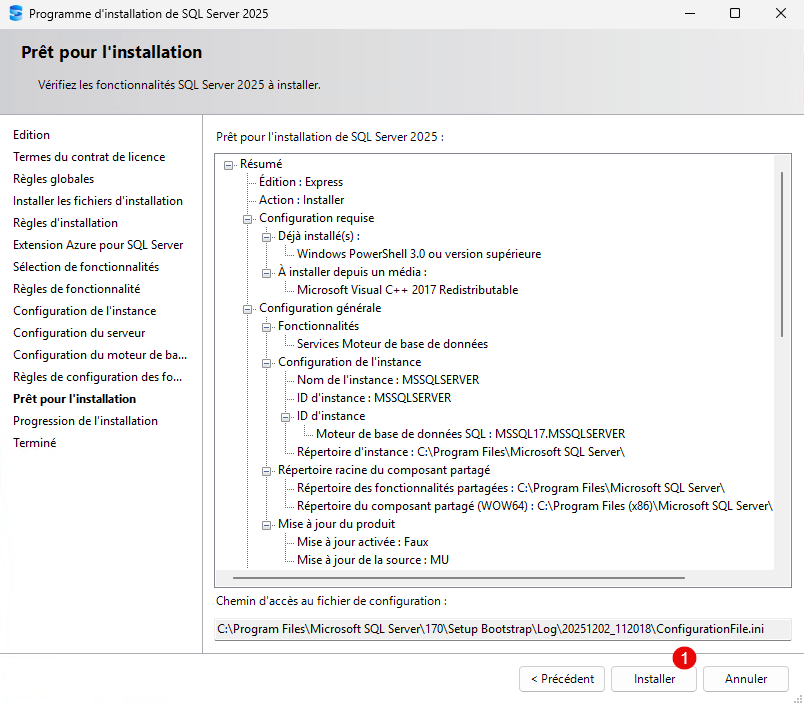Click the configuration file path field

pos(502,629)
